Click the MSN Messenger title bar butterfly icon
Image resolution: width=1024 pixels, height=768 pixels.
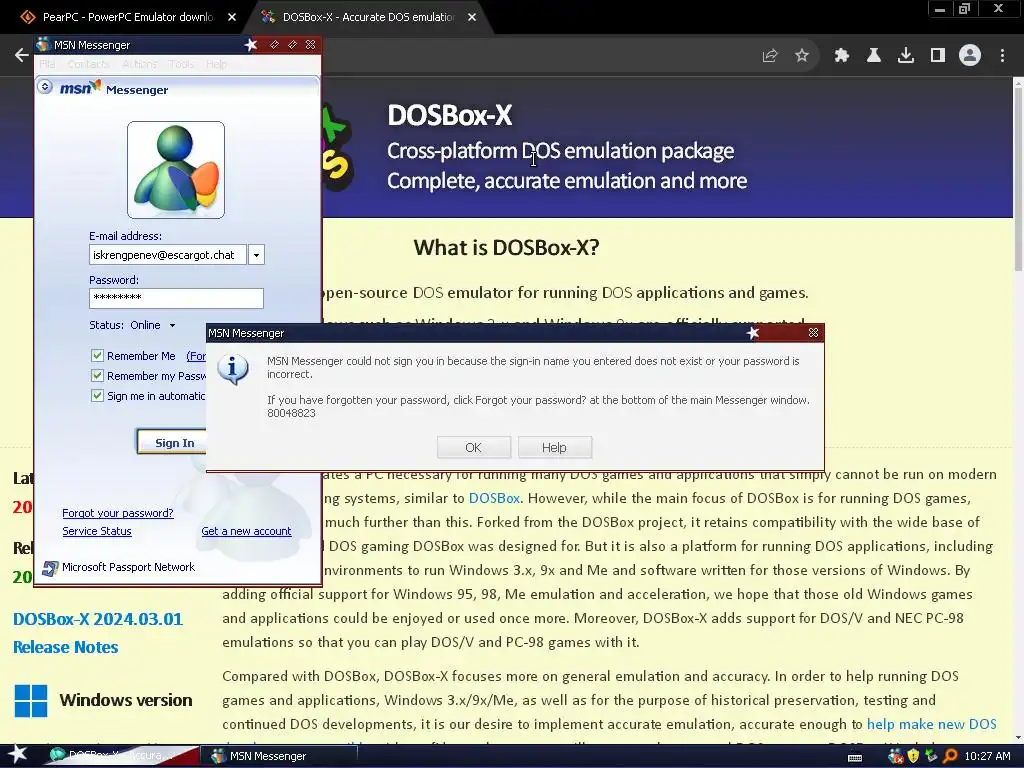(x=43, y=44)
